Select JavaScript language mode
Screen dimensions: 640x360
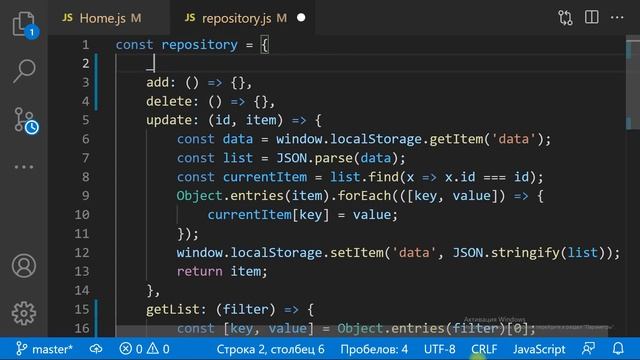539,349
